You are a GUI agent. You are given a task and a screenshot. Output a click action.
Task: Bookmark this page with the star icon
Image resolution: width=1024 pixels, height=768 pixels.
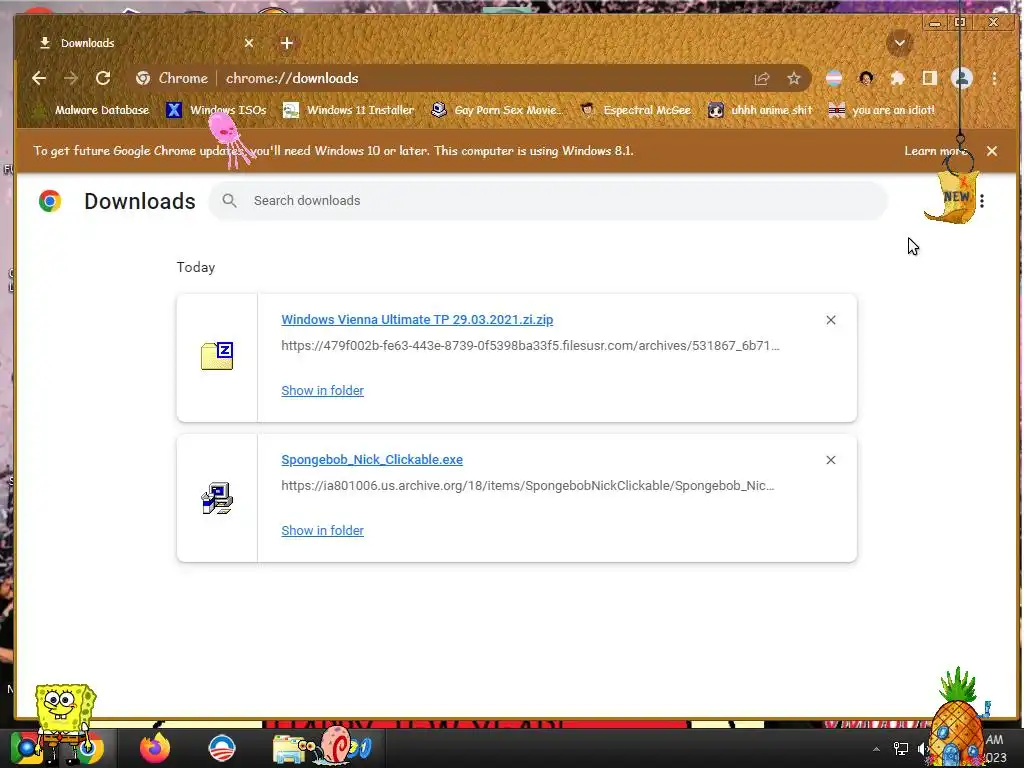coord(793,79)
